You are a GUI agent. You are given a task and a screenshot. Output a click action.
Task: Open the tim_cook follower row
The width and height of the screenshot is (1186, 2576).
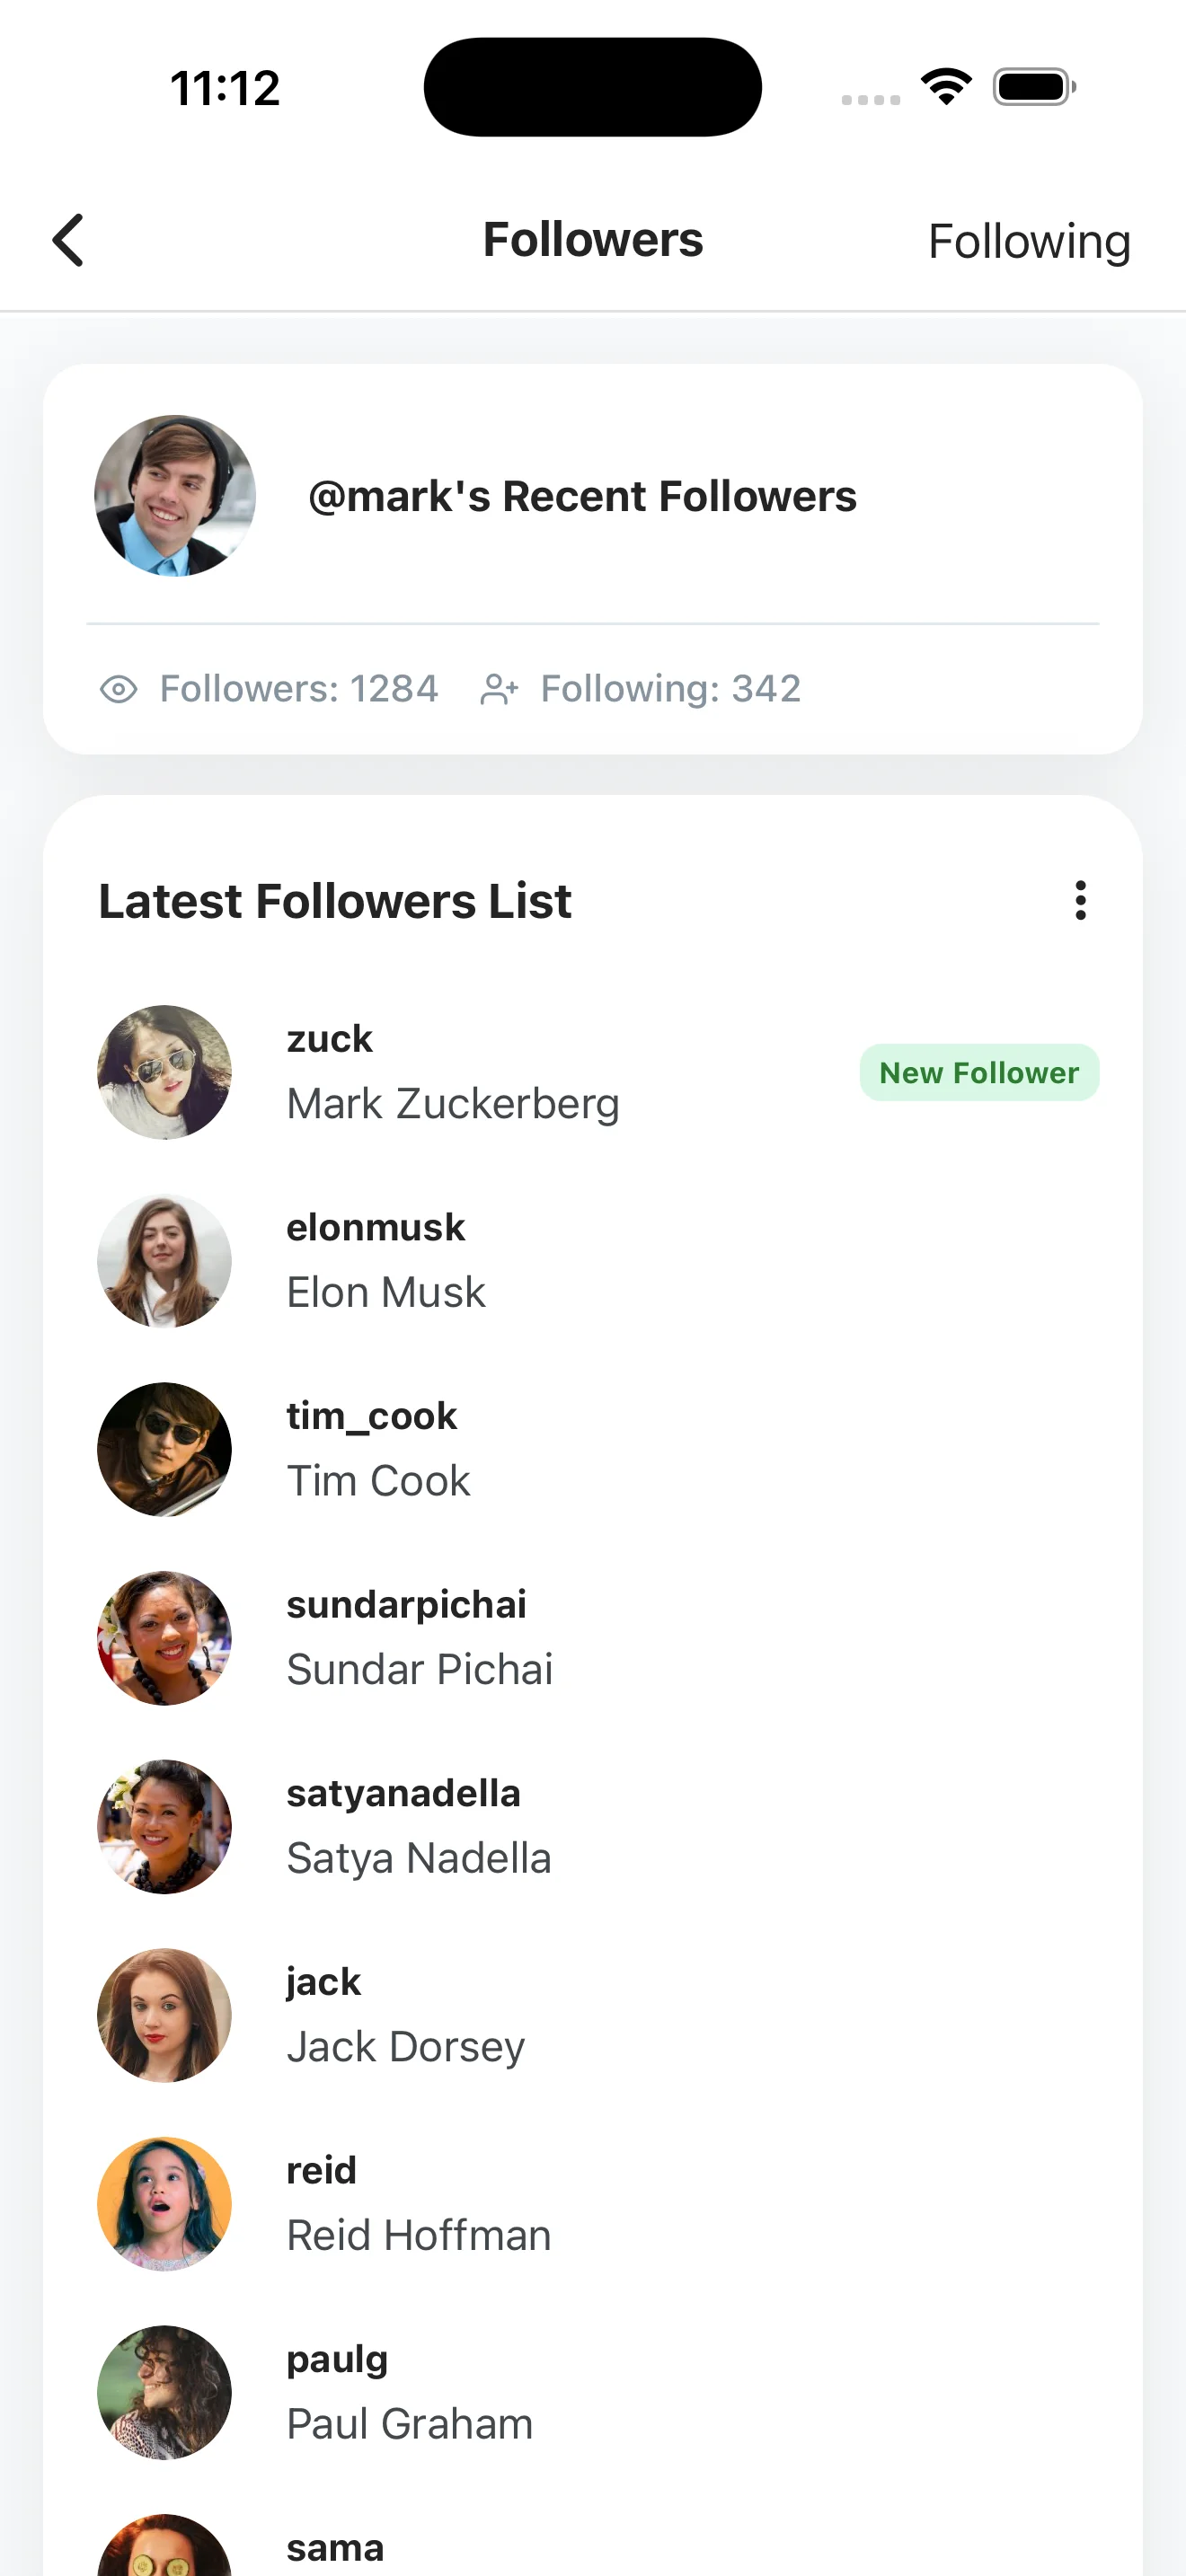(593, 1450)
